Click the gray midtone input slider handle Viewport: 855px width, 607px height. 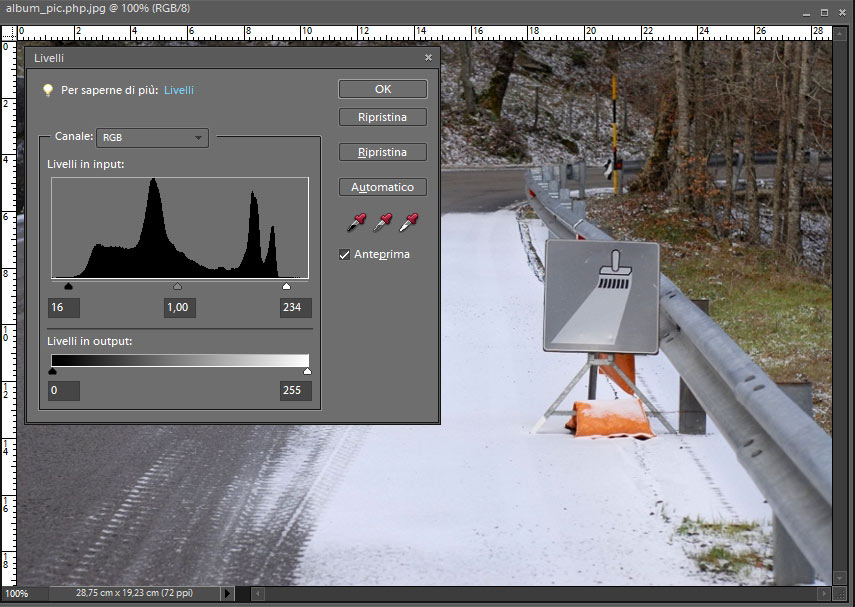pyautogui.click(x=178, y=286)
